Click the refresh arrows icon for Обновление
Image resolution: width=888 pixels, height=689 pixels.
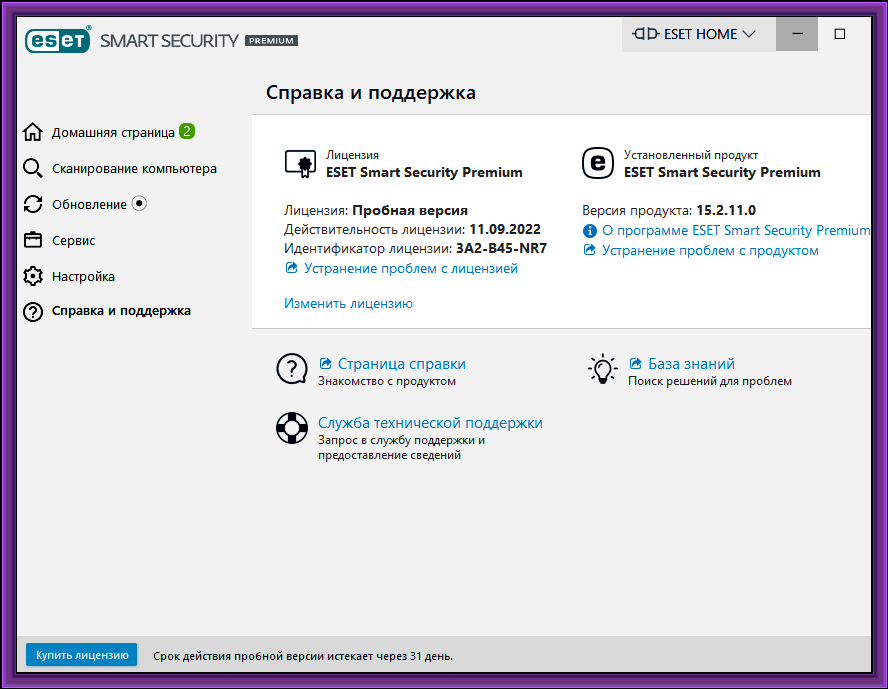(33, 204)
